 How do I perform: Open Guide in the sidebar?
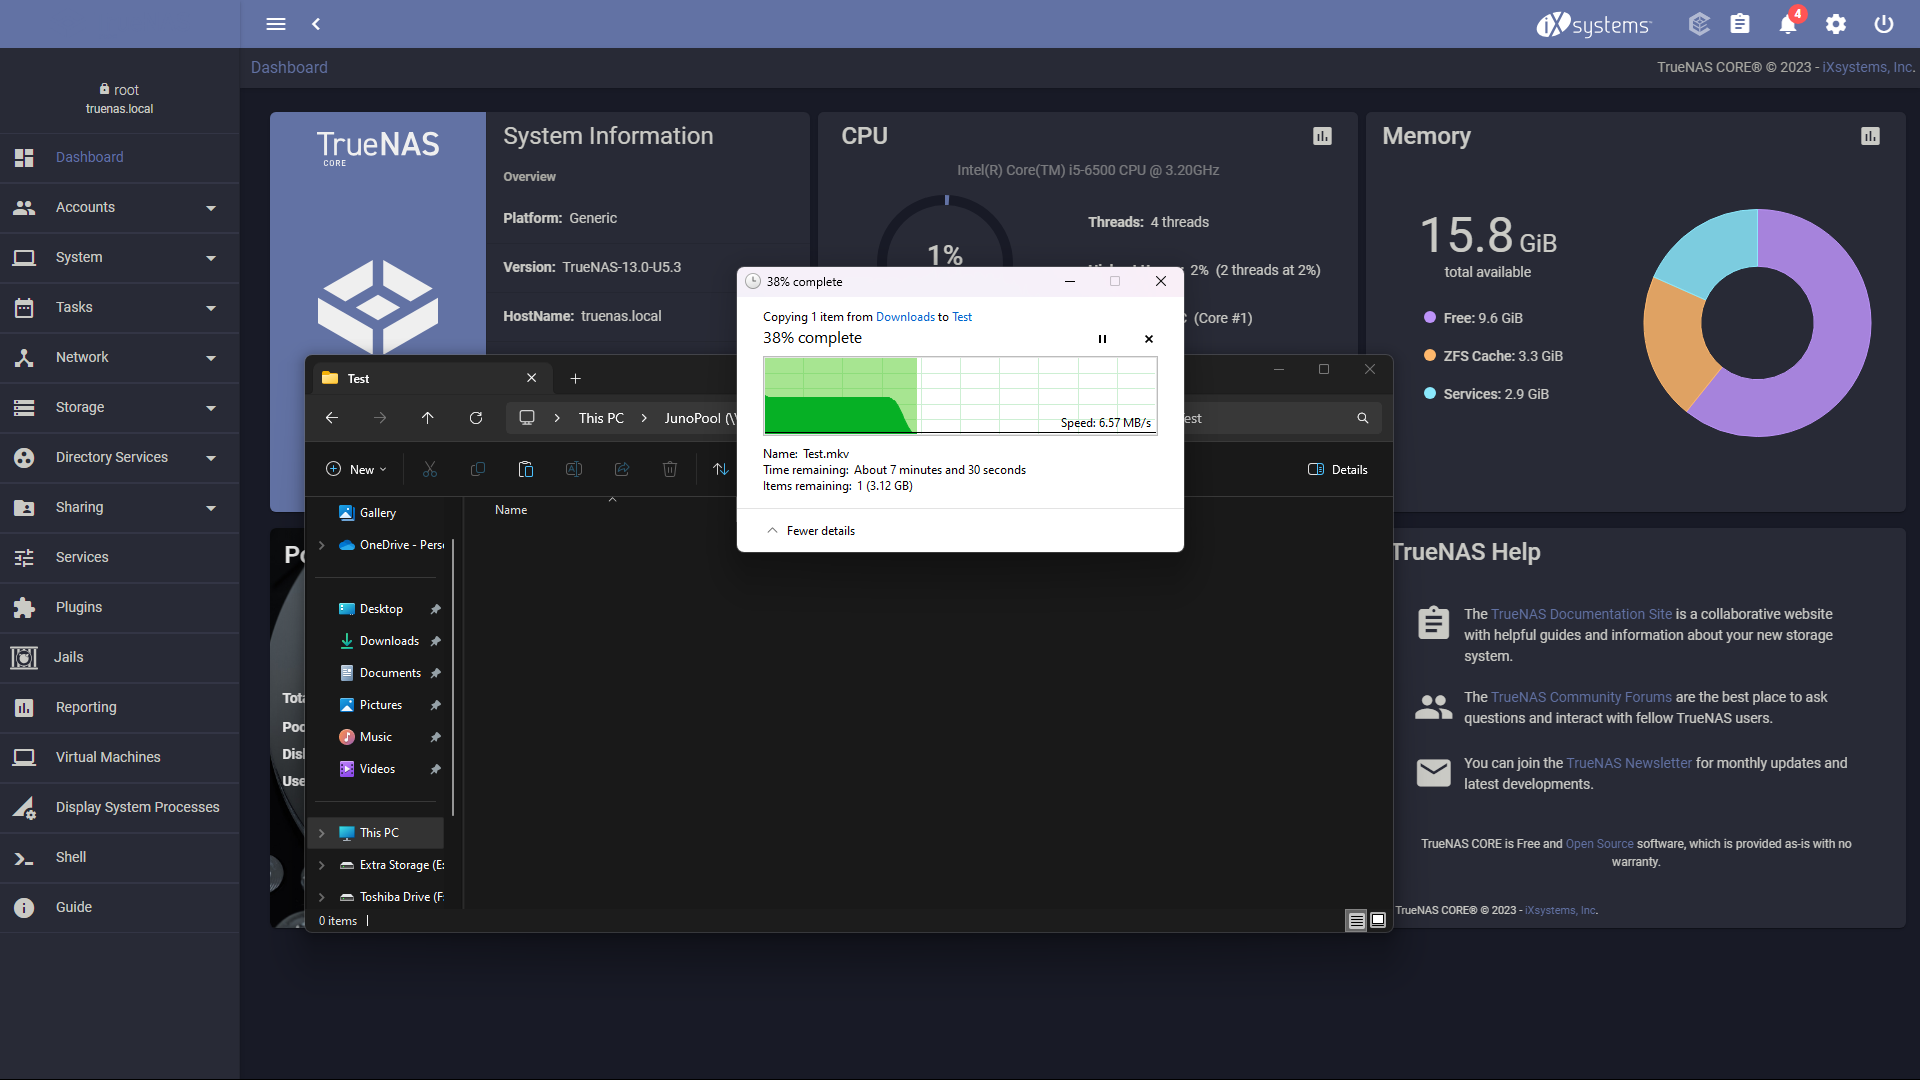[120, 907]
